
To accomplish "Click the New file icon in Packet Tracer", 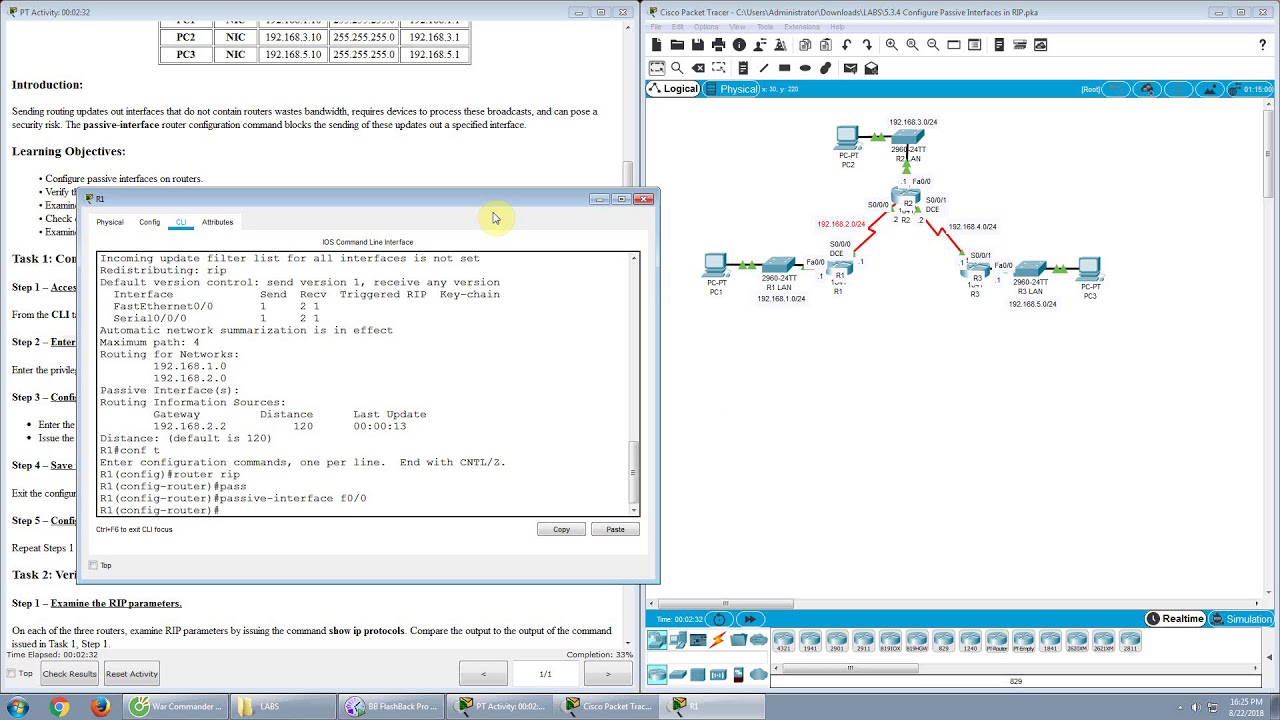I will click(656, 45).
